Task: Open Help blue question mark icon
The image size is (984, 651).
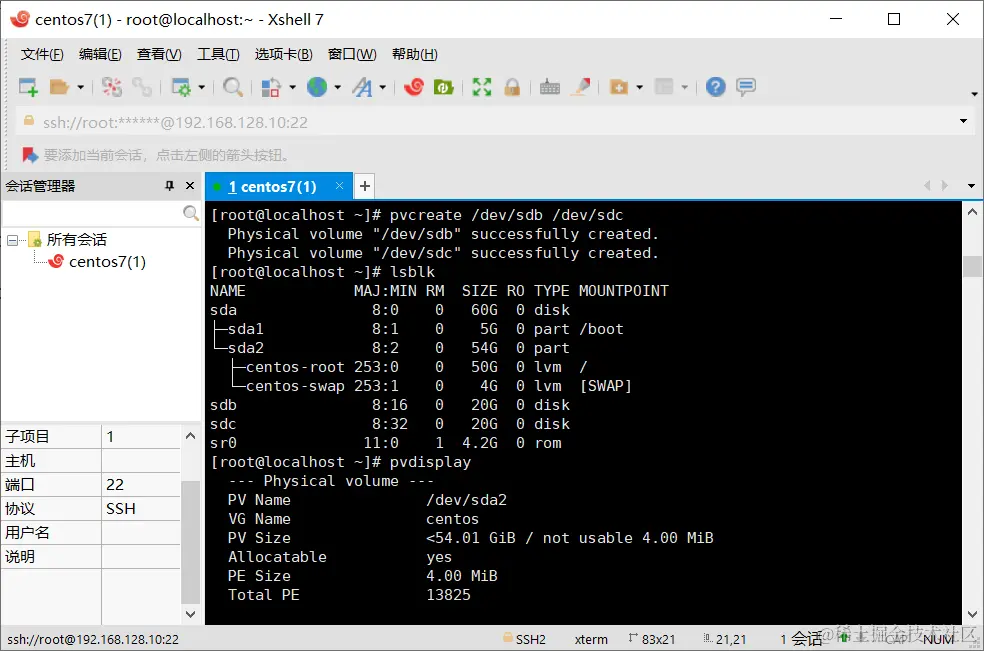Action: pyautogui.click(x=715, y=87)
